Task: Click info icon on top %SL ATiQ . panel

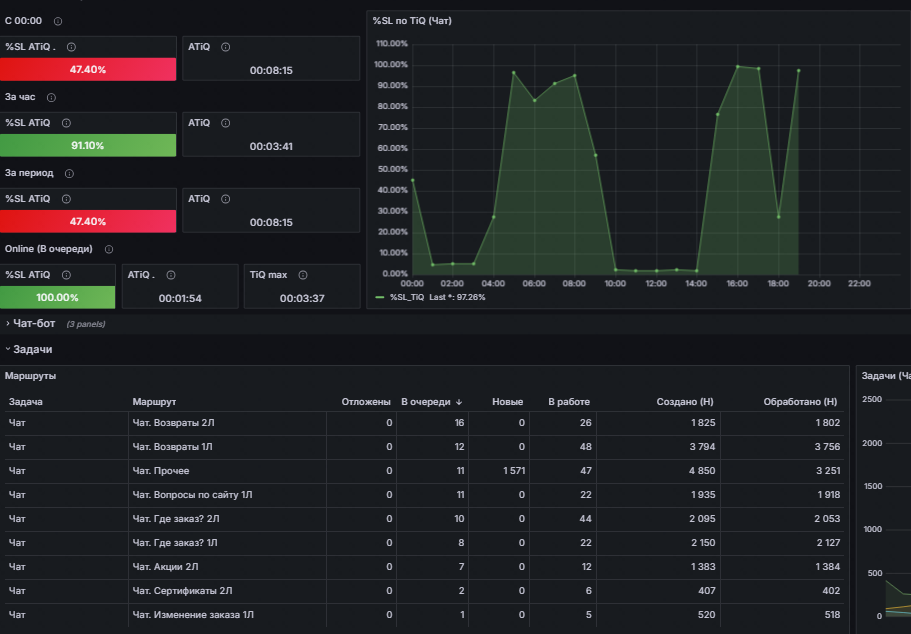Action: coord(71,47)
